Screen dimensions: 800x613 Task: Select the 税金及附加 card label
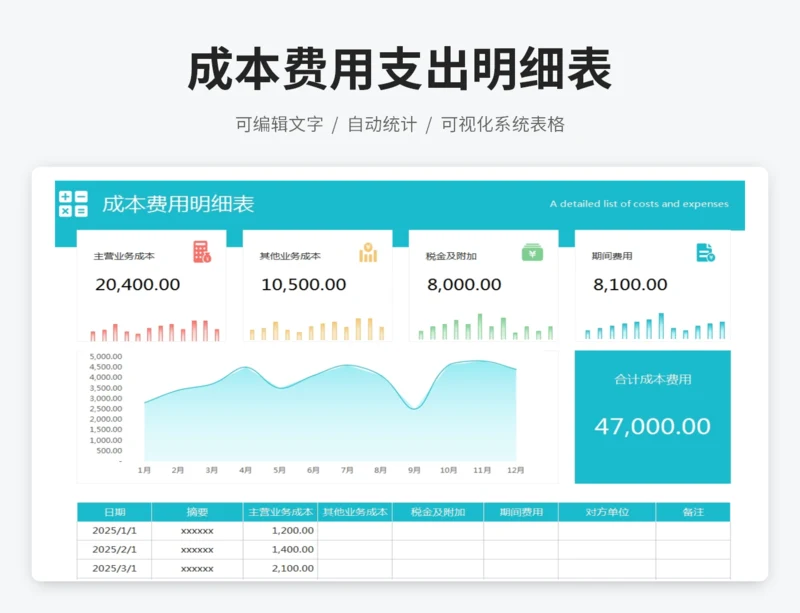point(451,256)
